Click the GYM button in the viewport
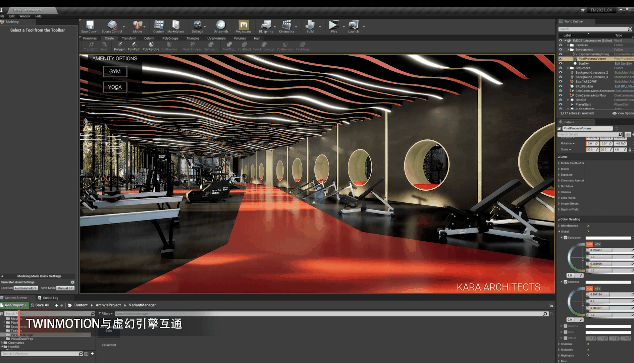 tap(115, 72)
